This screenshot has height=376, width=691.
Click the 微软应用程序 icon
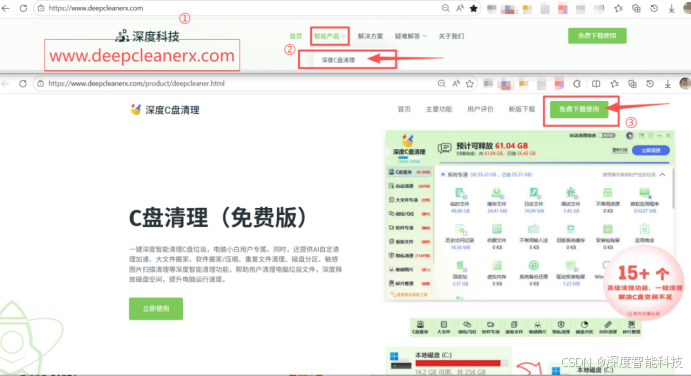click(x=645, y=193)
